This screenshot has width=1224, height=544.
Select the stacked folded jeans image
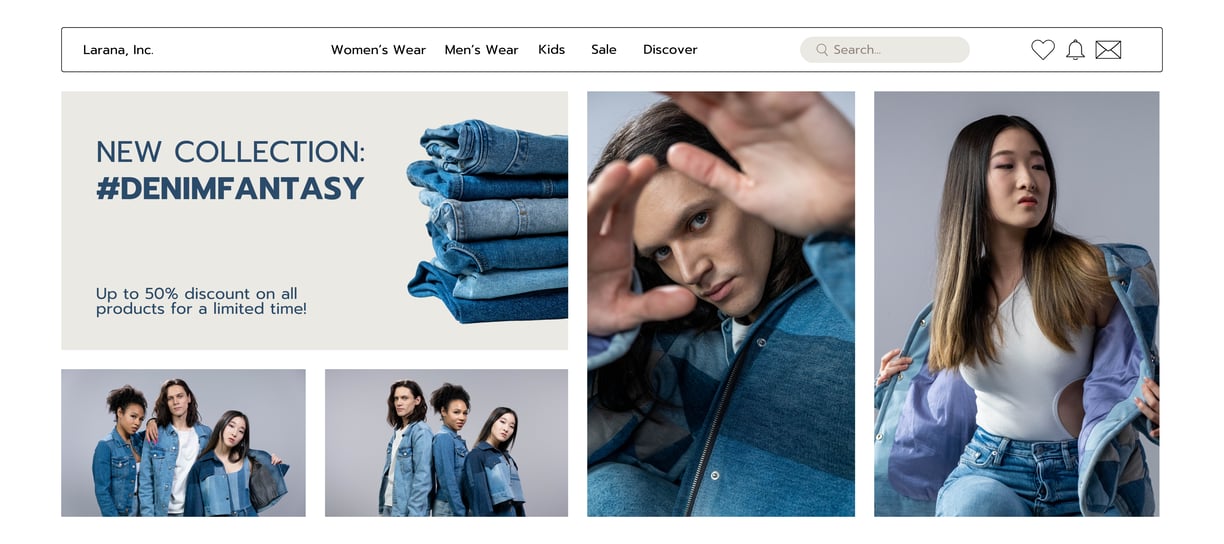pyautogui.click(x=487, y=221)
